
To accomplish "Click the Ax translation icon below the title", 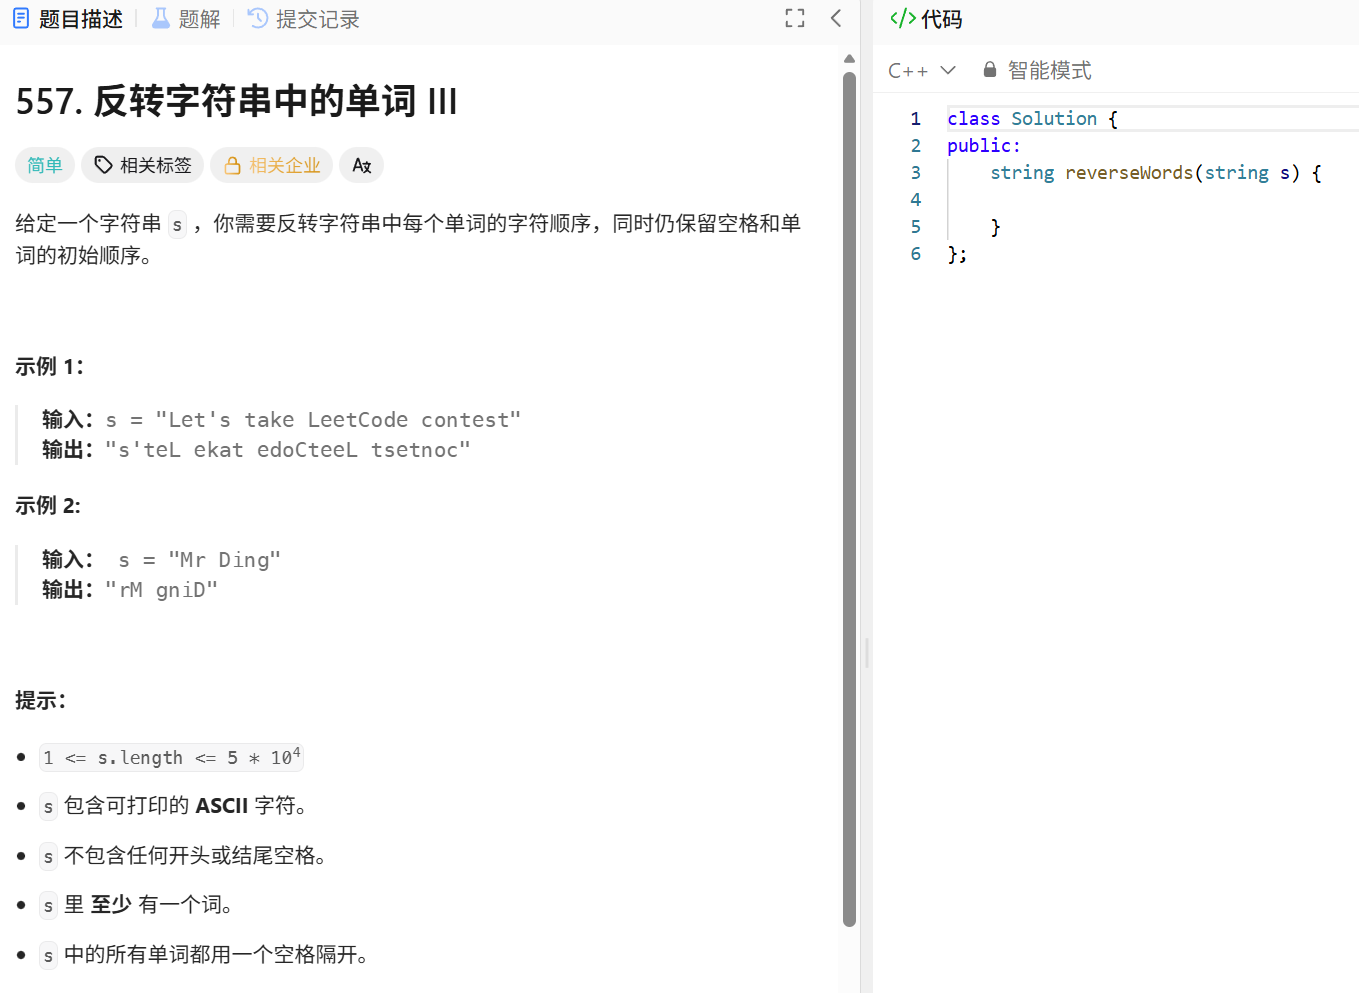I will click(361, 165).
